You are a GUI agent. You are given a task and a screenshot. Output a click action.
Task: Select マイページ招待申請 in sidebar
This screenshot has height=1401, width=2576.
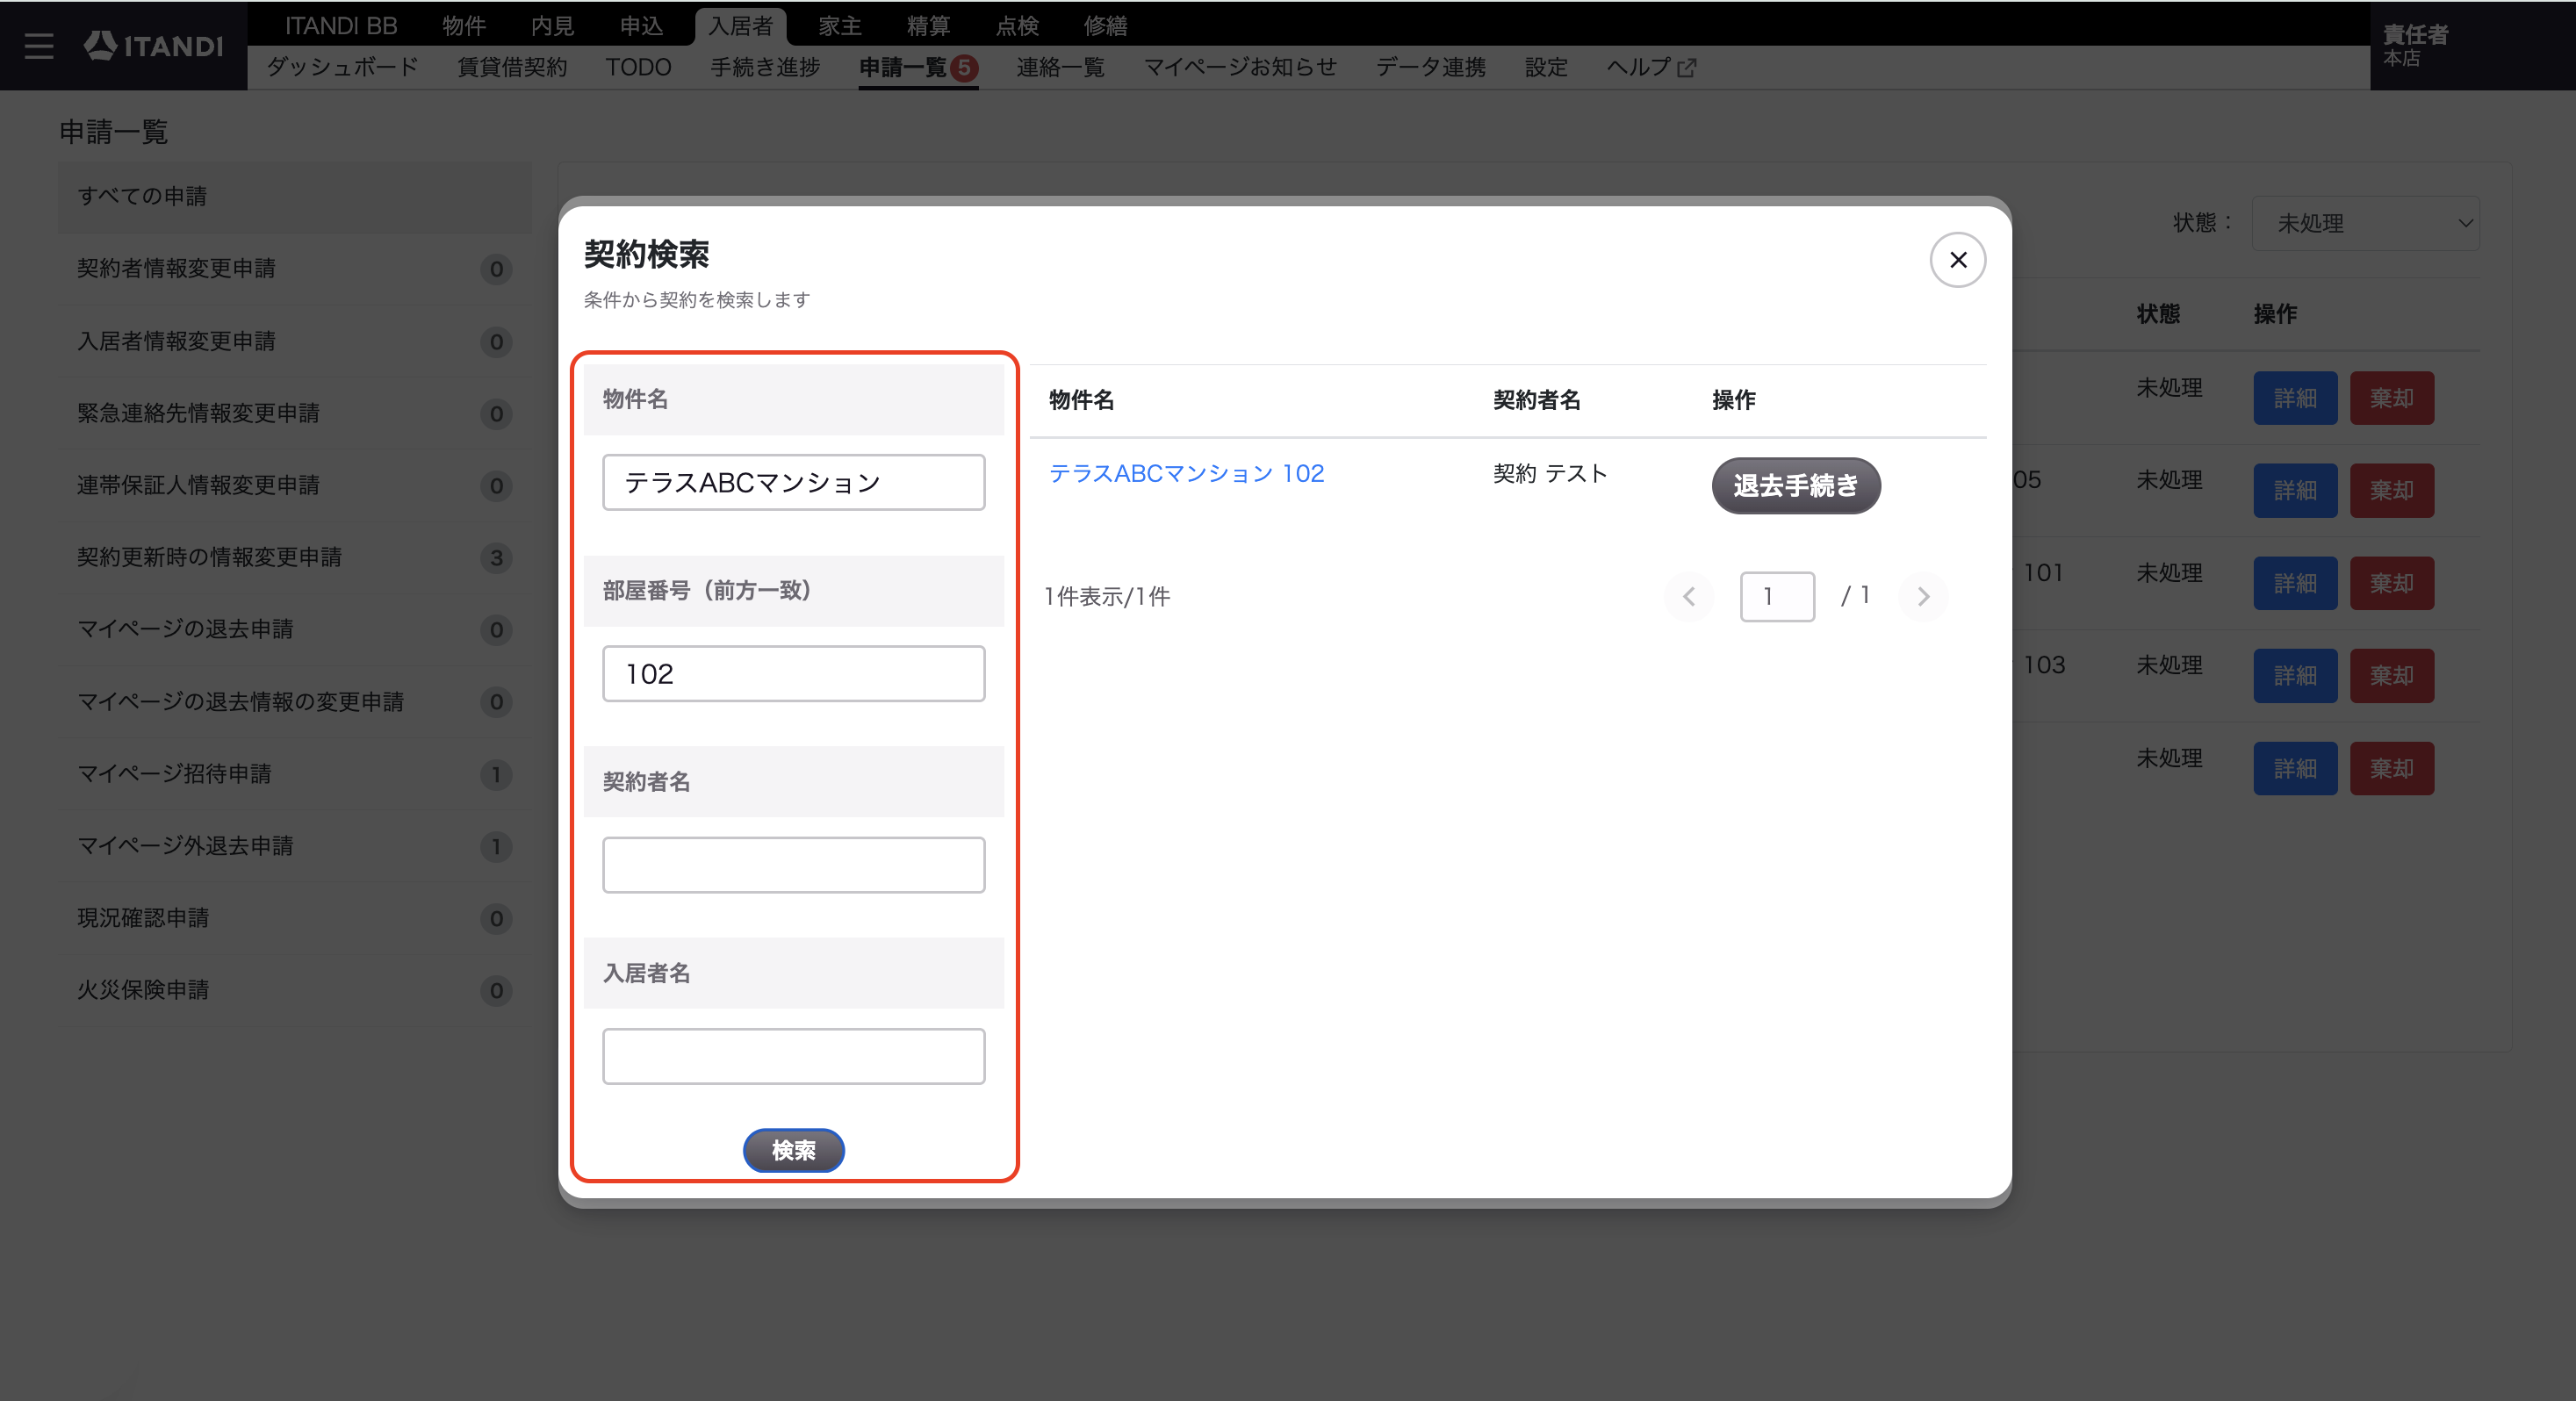(295, 774)
